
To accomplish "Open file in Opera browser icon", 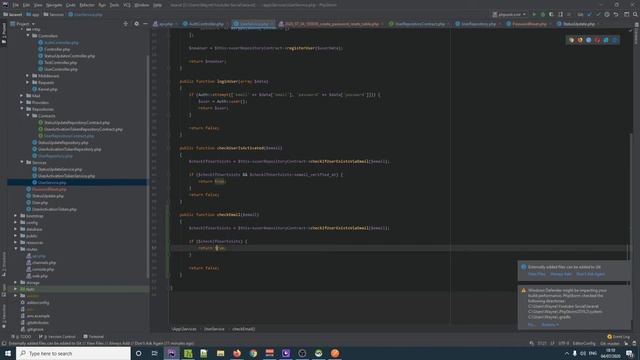I will (597, 40).
